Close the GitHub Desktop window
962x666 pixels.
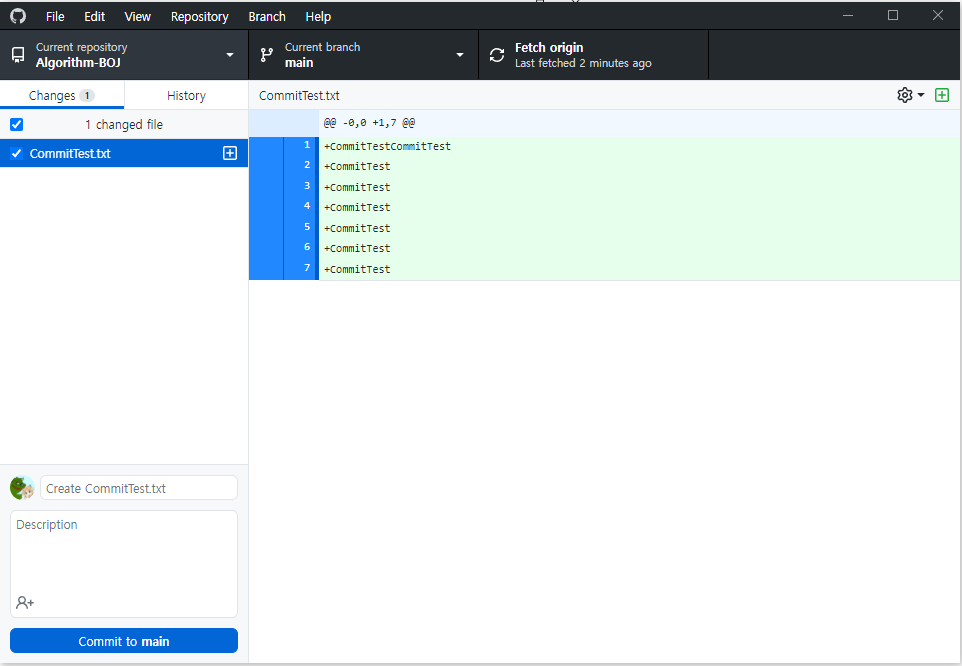[937, 15]
